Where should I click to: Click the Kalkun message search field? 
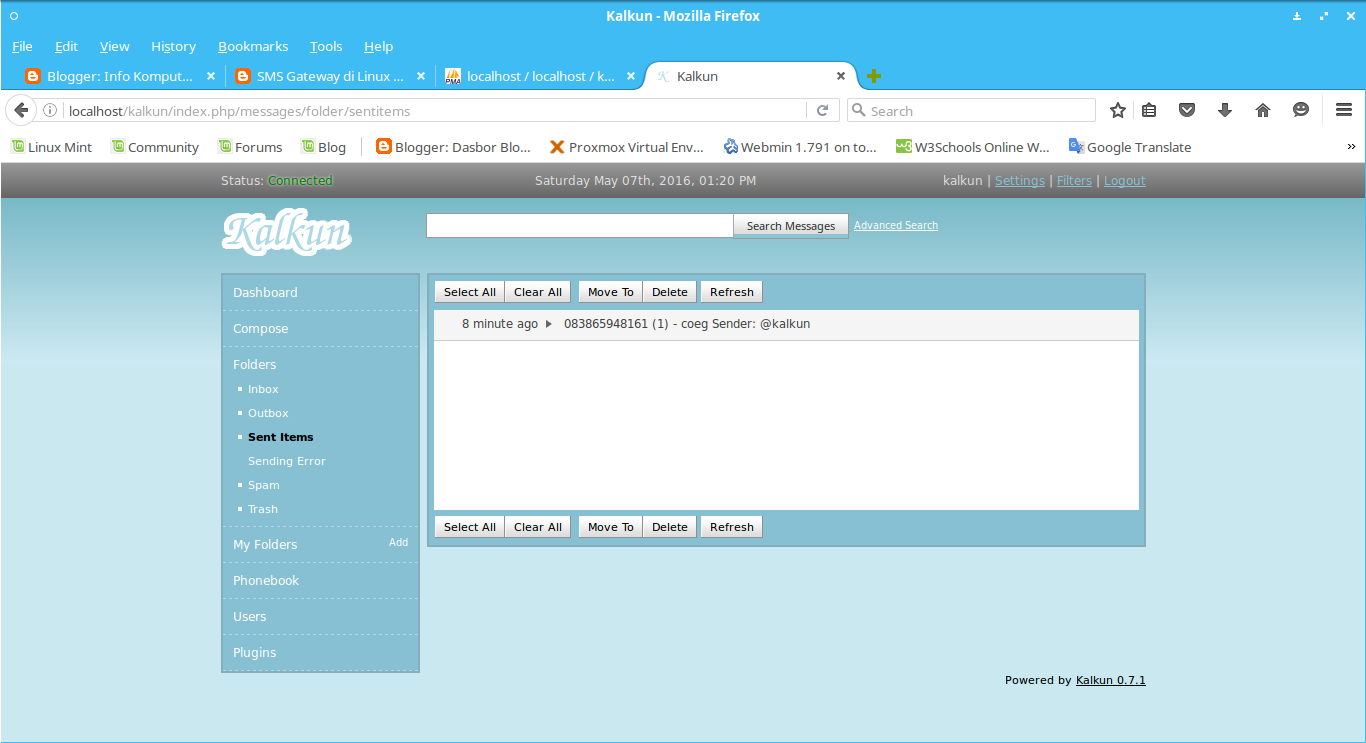580,226
